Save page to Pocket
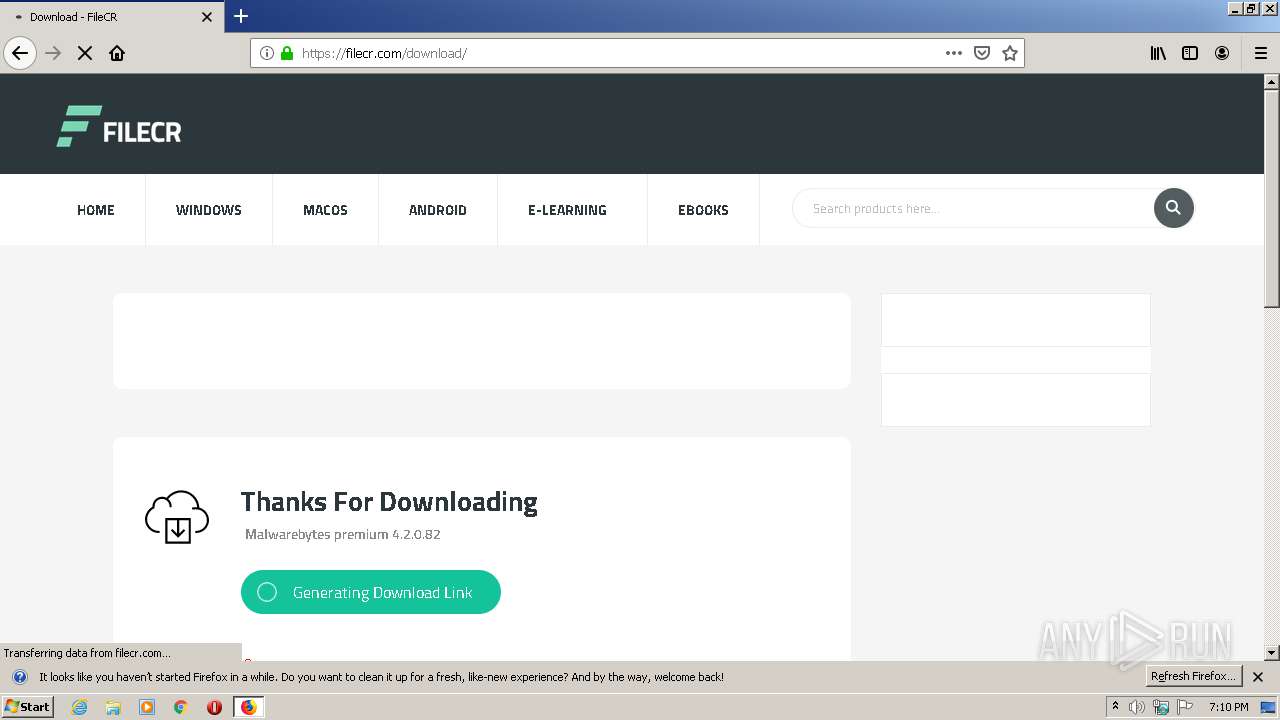The image size is (1280, 720). (x=982, y=53)
